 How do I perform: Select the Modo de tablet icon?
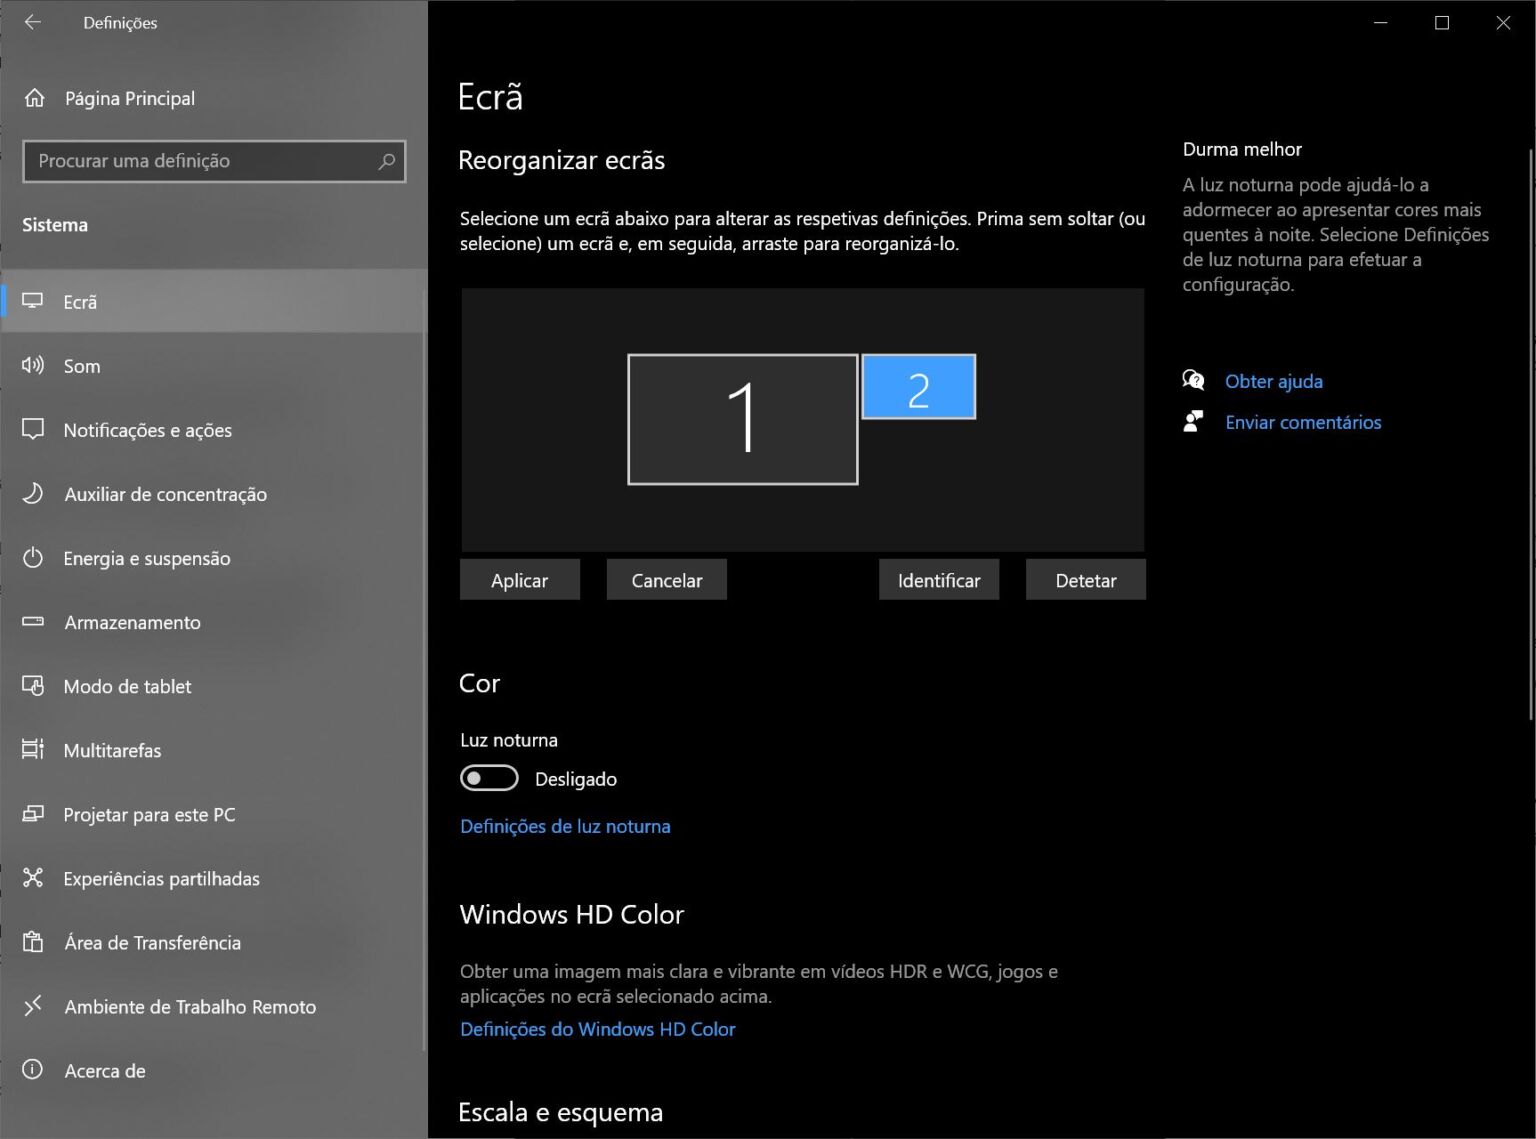coord(33,685)
